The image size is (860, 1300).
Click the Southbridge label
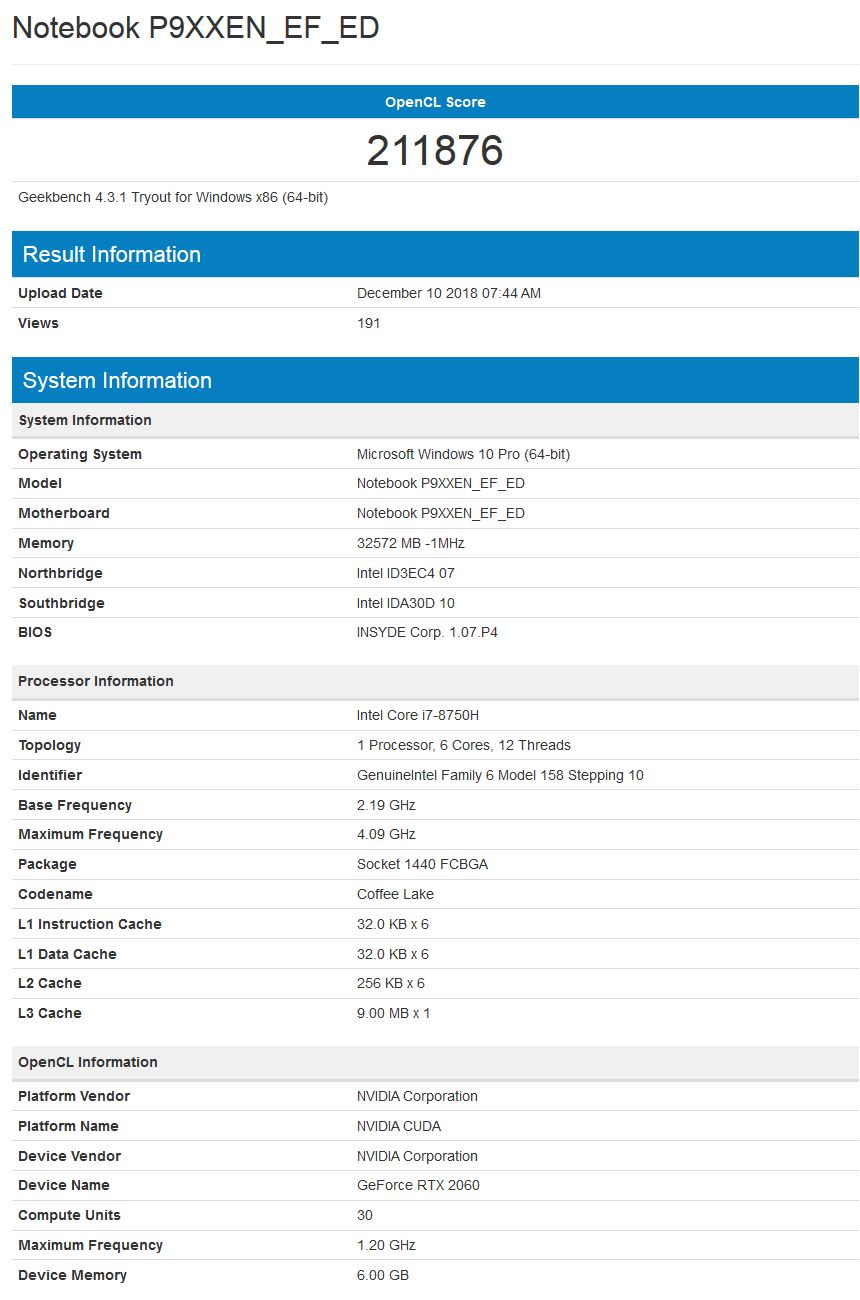(61, 603)
